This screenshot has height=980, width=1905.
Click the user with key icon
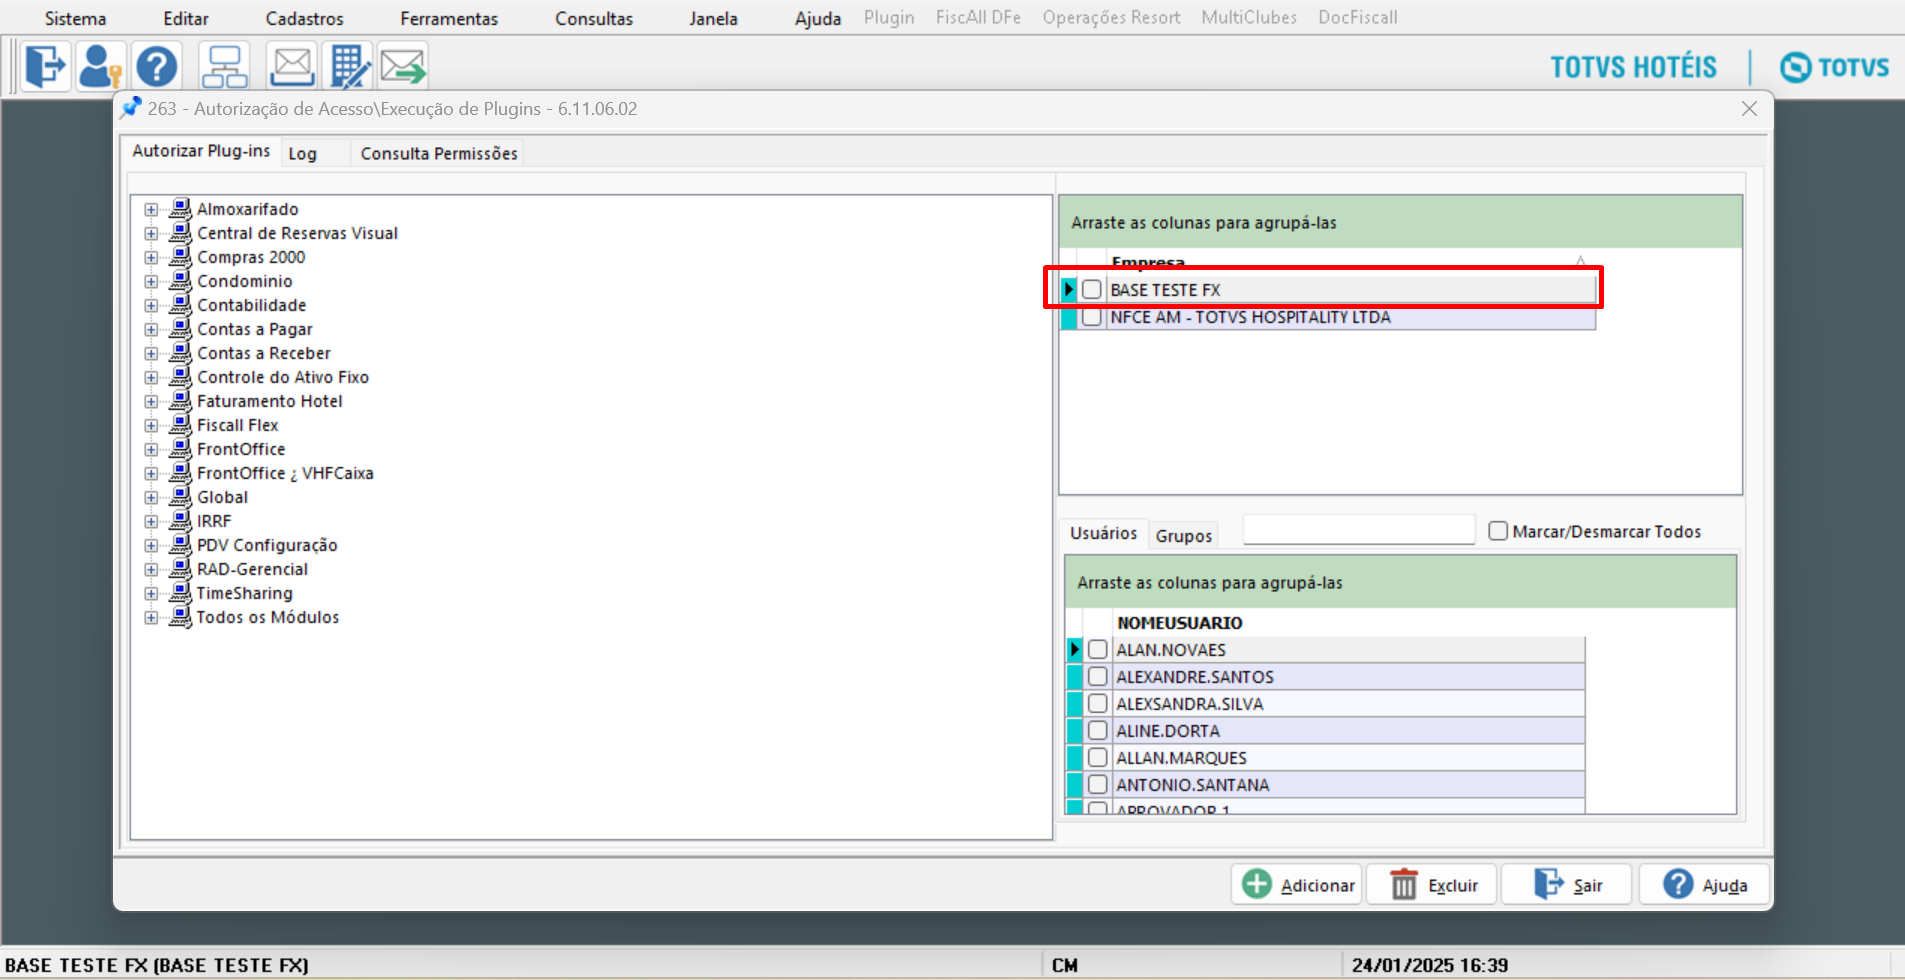100,67
